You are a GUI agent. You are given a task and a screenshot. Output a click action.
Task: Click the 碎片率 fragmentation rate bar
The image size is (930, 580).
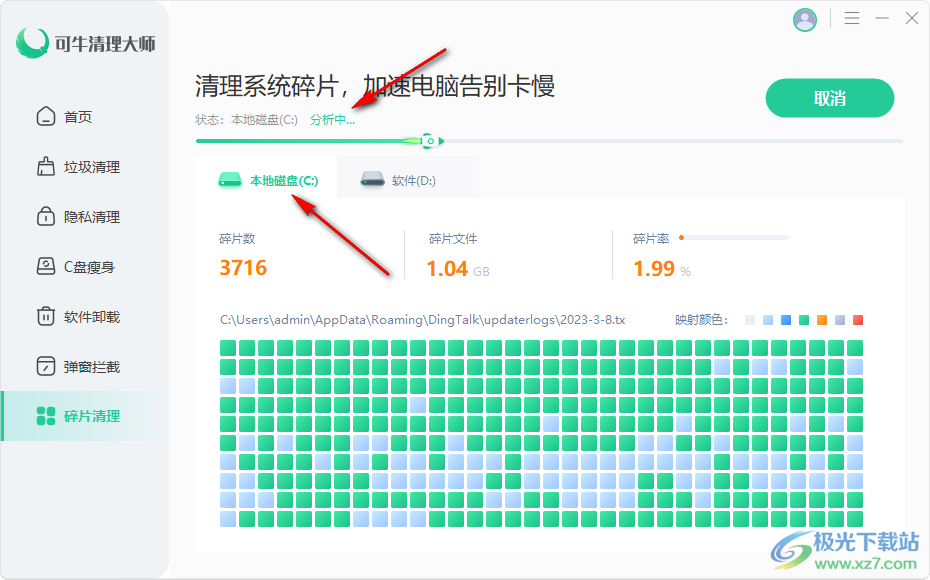[x=733, y=238]
